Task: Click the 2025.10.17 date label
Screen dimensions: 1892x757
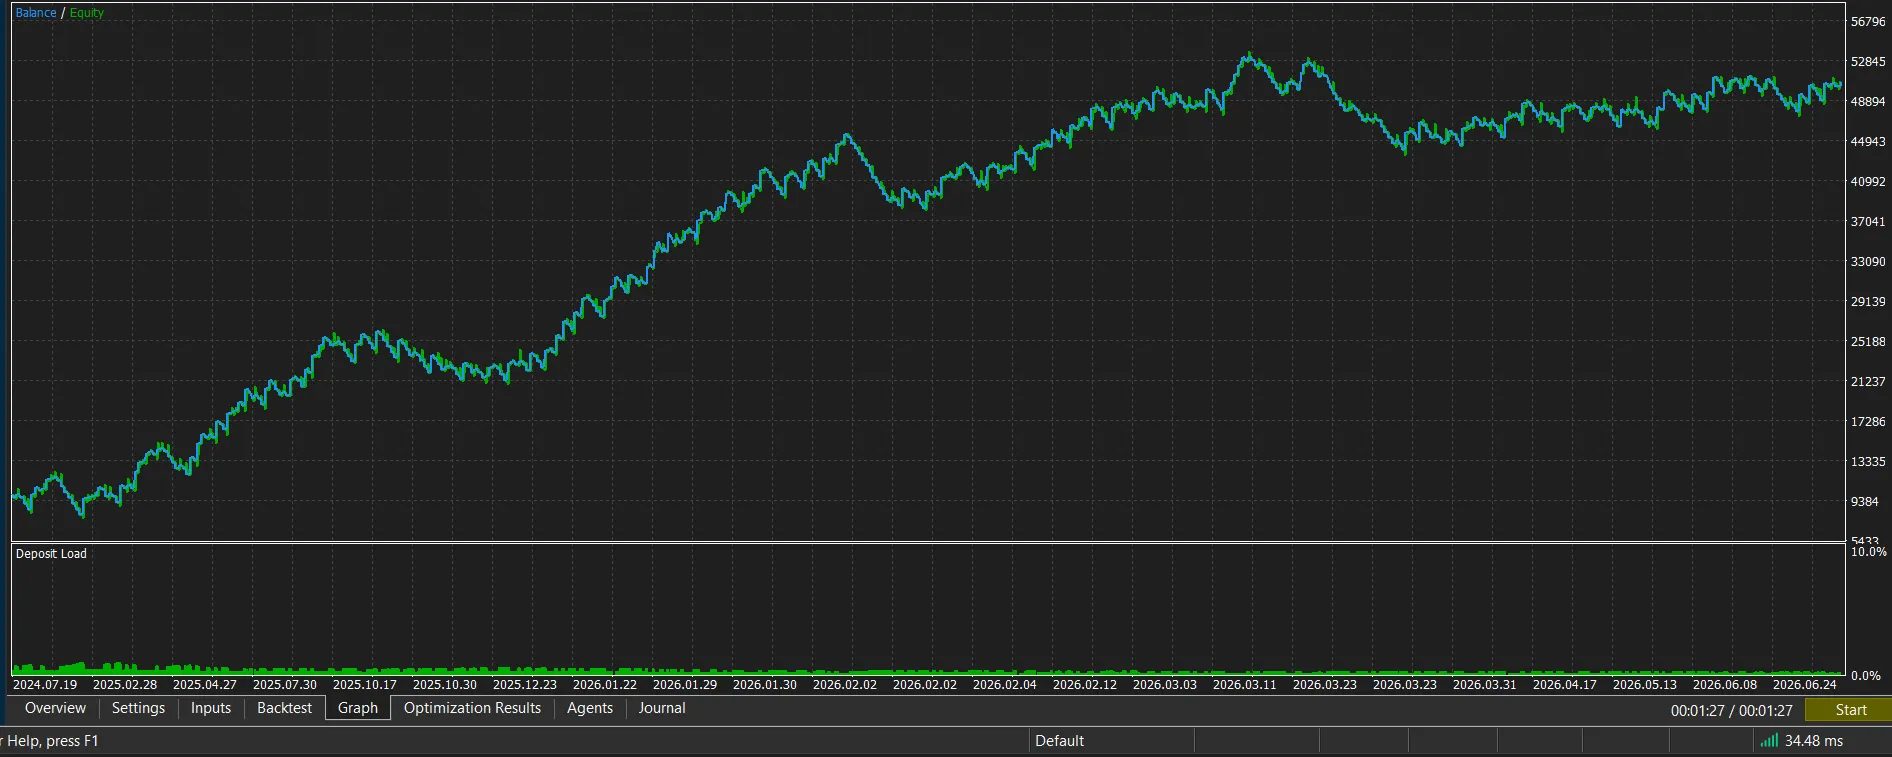Action: pyautogui.click(x=365, y=685)
